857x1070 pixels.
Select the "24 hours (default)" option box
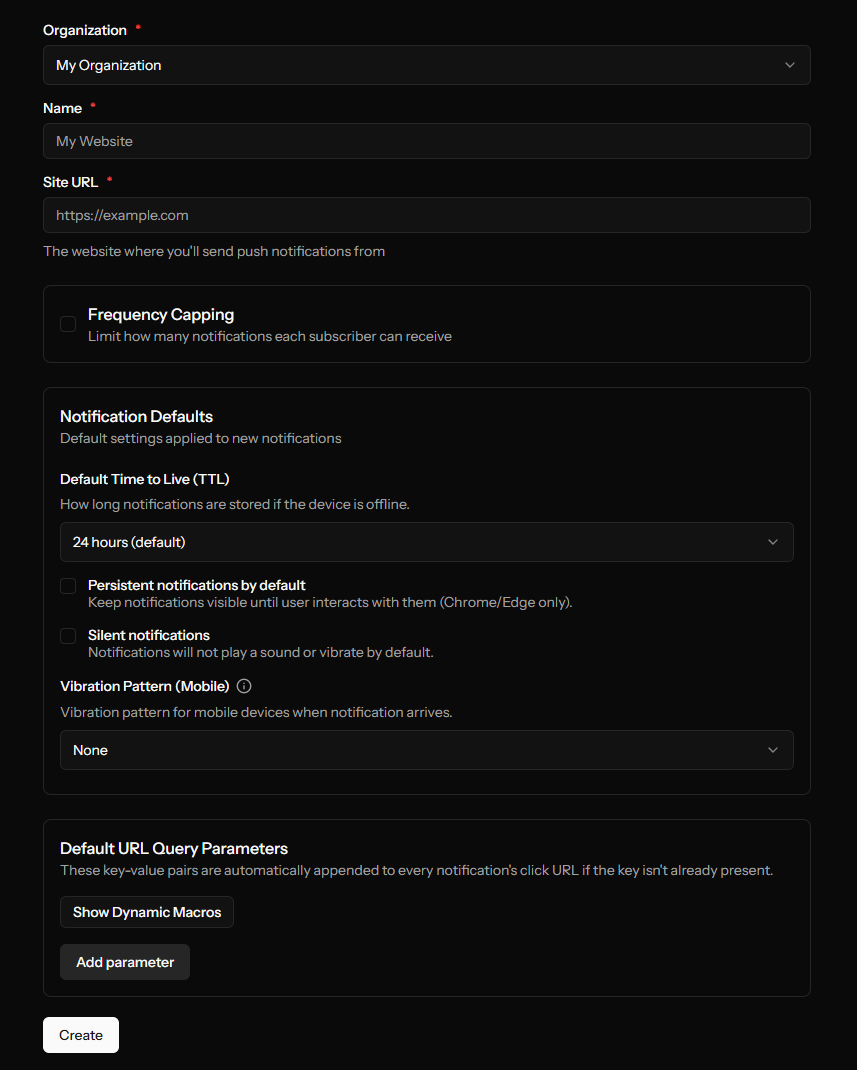(426, 541)
